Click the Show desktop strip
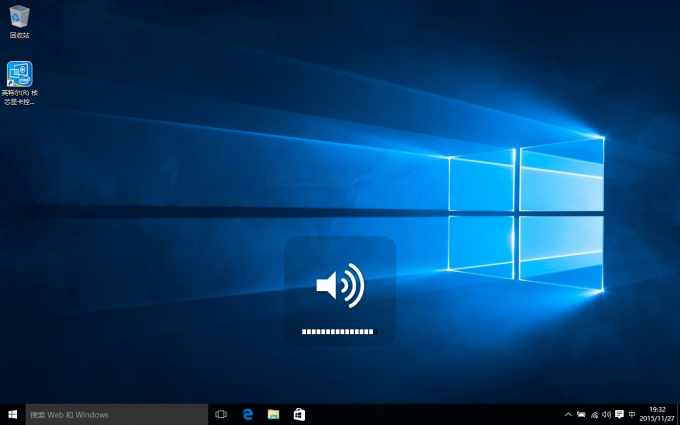The height and width of the screenshot is (425, 680). coord(678,415)
